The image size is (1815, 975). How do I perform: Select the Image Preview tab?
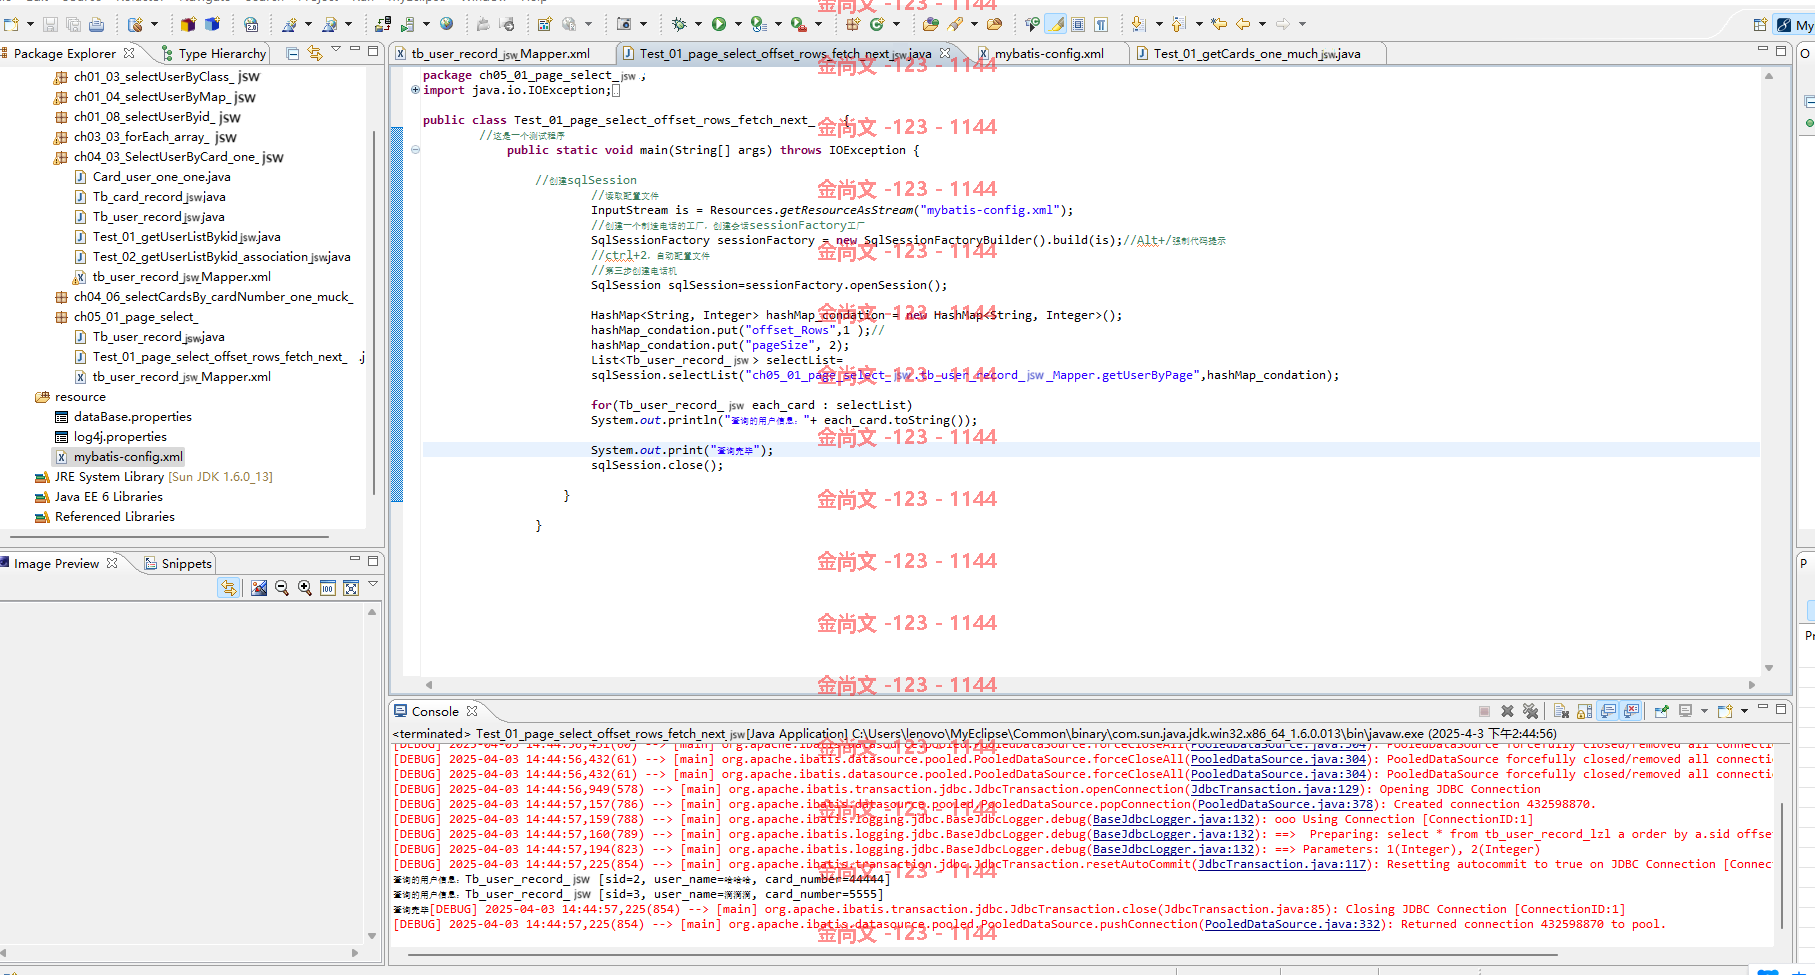(56, 564)
